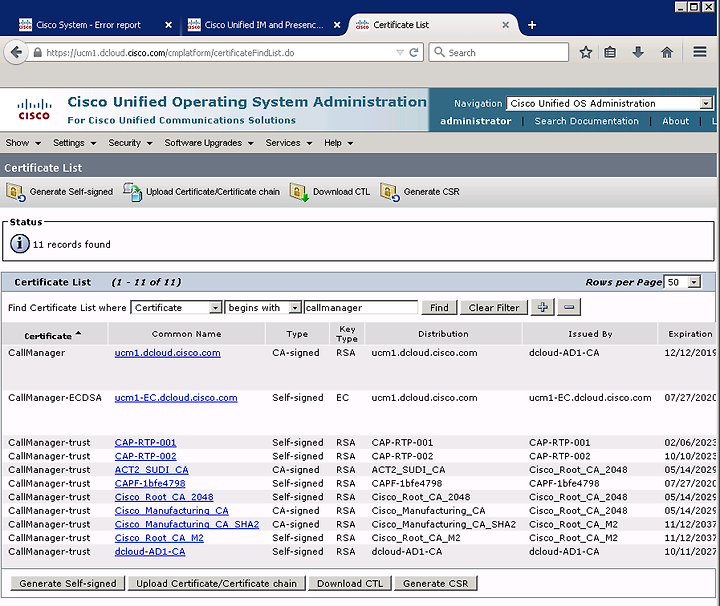Click the browser back arrow button

pyautogui.click(x=16, y=52)
